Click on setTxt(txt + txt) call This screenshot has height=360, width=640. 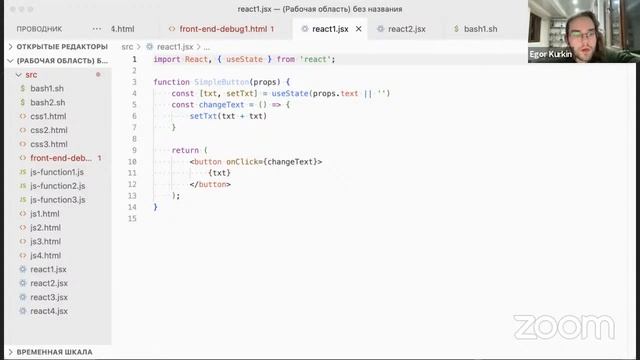pyautogui.click(x=228, y=116)
